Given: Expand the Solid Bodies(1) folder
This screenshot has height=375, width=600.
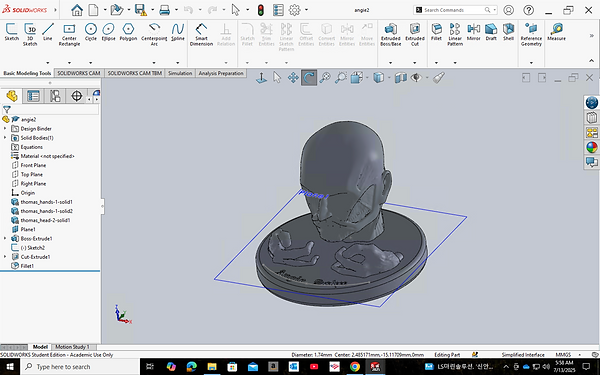Looking at the screenshot, I should pos(5,138).
